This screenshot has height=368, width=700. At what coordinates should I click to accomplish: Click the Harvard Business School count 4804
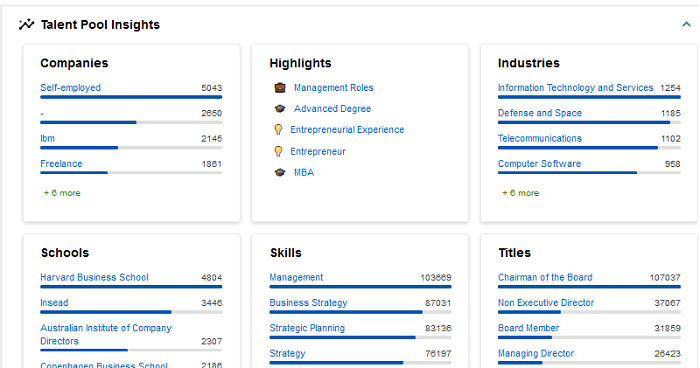(x=211, y=277)
